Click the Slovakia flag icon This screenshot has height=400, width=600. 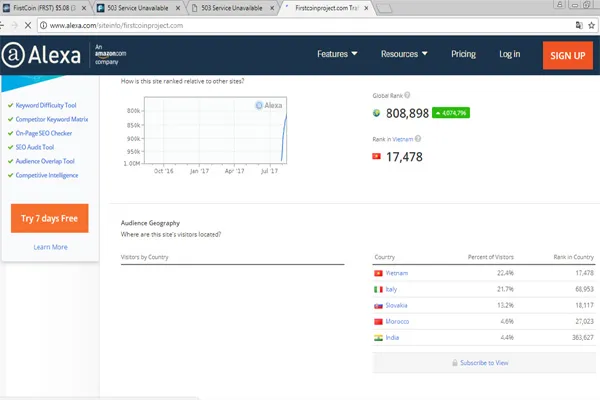[378, 305]
